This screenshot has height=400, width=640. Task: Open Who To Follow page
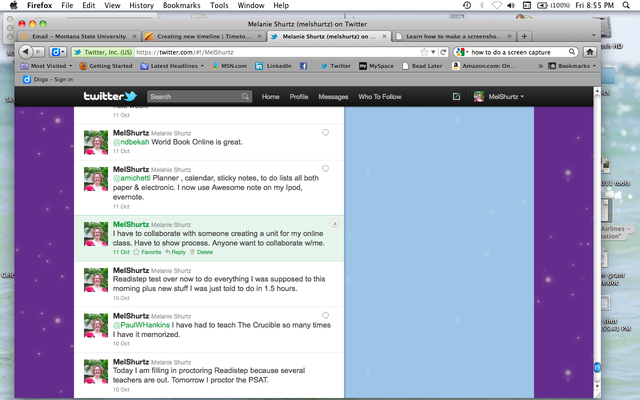click(380, 97)
